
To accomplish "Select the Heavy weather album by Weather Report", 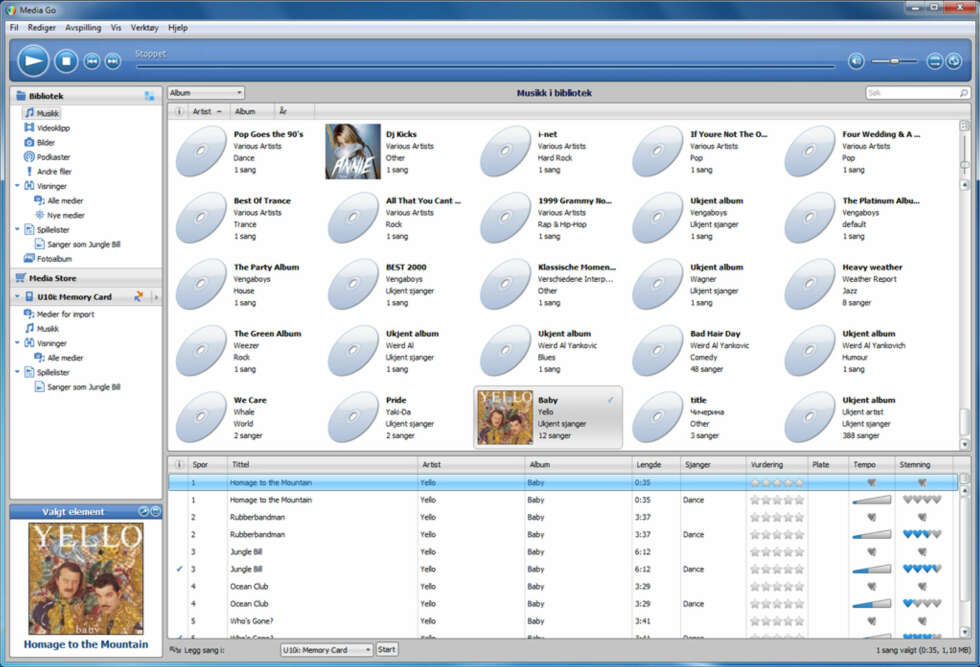I will (x=854, y=285).
